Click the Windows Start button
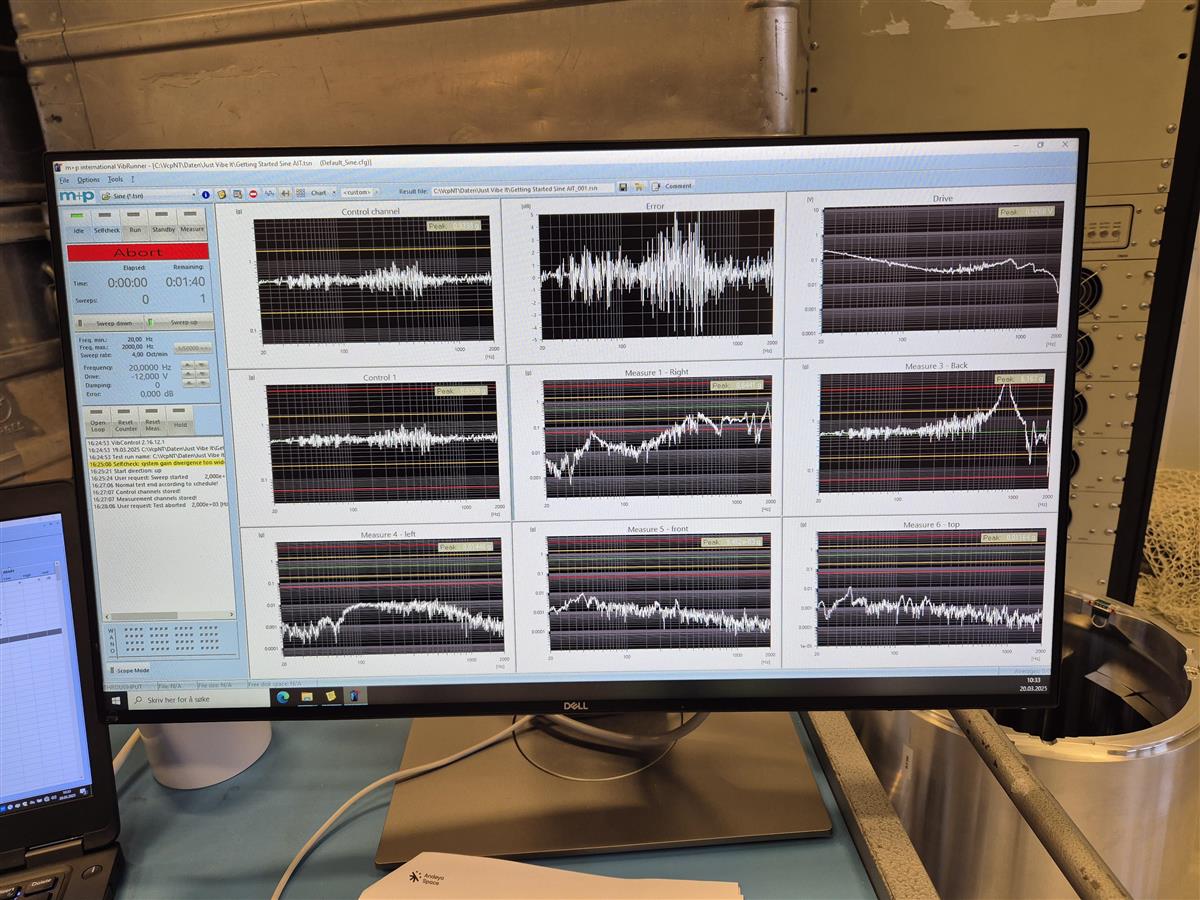 (x=116, y=699)
